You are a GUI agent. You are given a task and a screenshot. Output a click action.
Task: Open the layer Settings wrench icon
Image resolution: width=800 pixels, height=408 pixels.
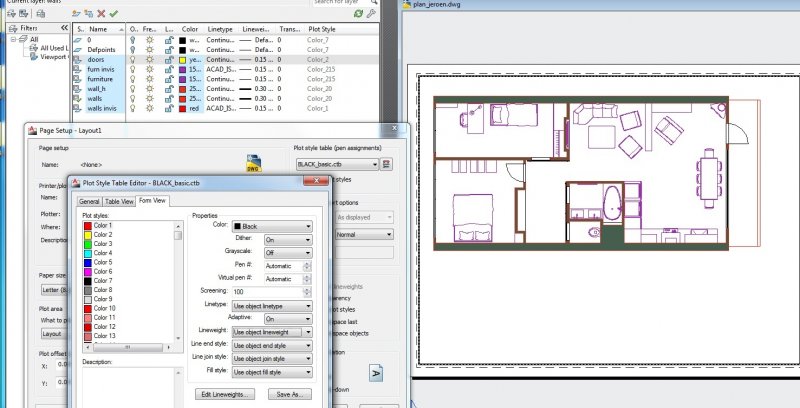pos(372,13)
